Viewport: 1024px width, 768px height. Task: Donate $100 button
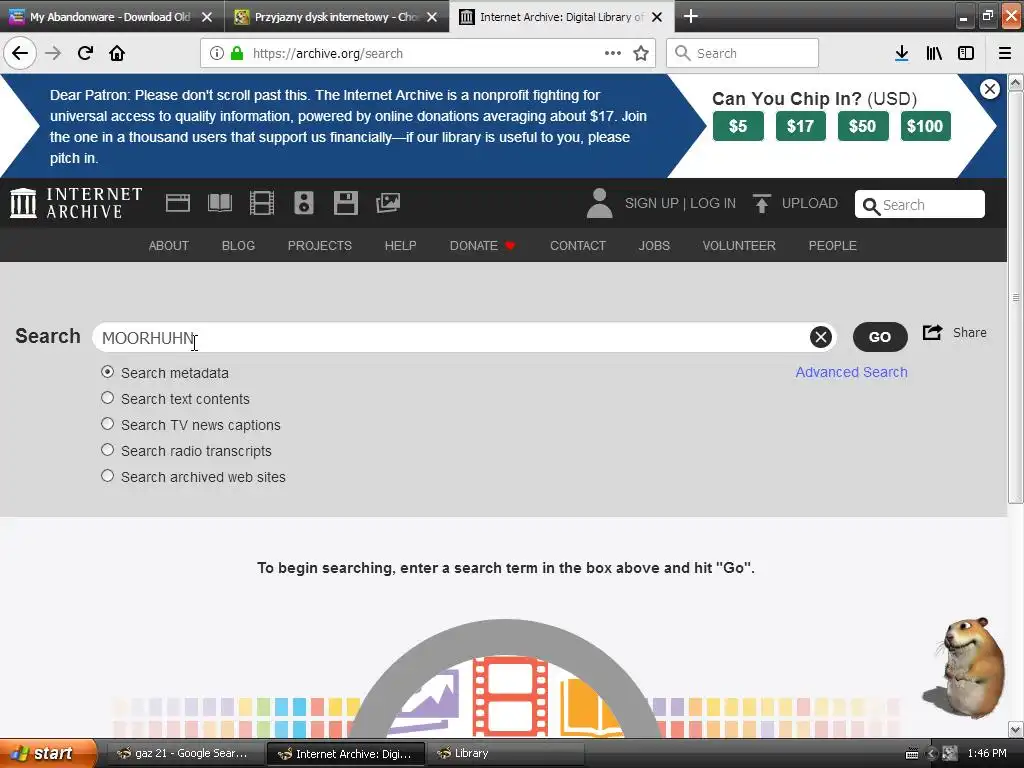tap(925, 126)
